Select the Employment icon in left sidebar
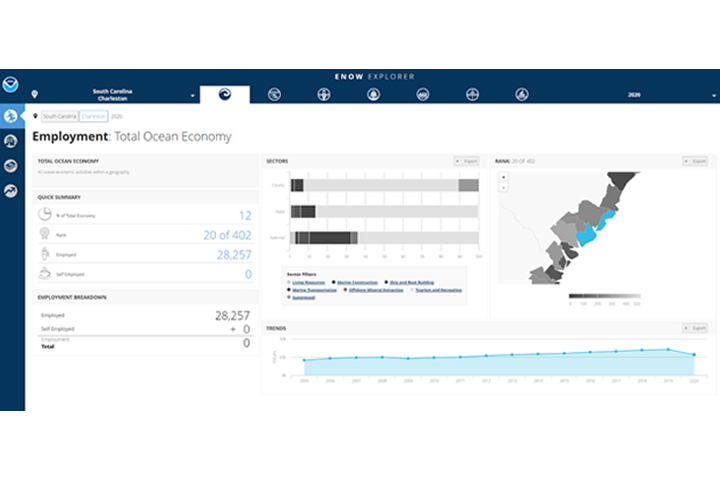The width and height of the screenshot is (720, 480). [11, 116]
